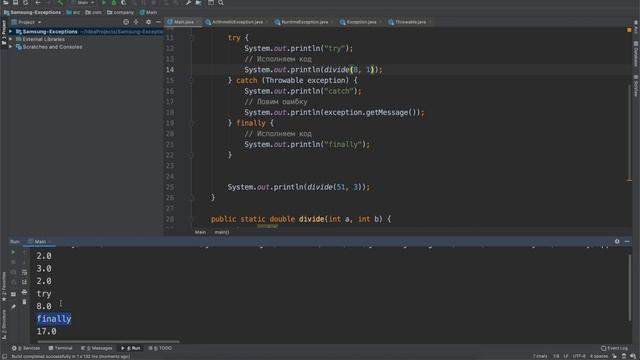640x360 pixels.
Task: Select External Libraries in project tree
Action: pos(43,39)
